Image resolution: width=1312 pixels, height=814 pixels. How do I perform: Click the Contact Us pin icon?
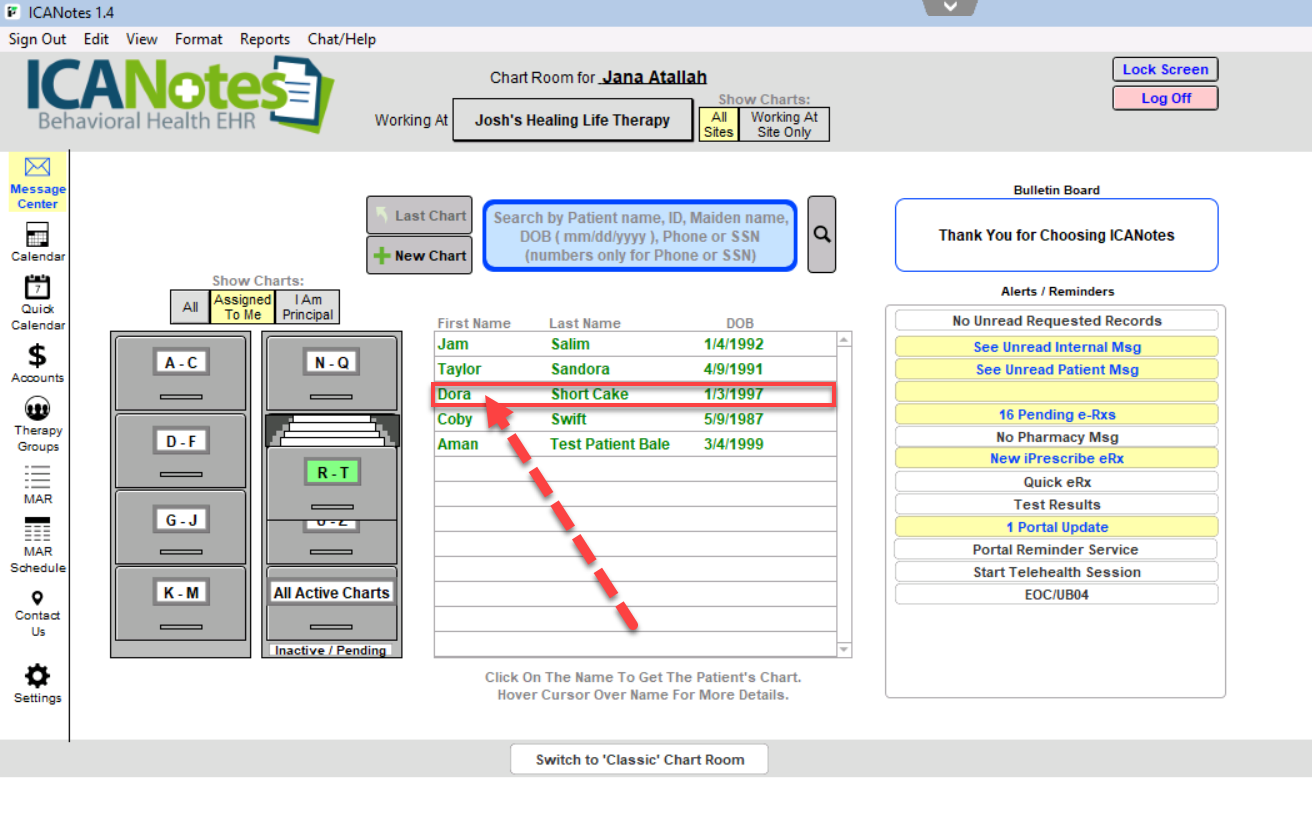tap(37, 598)
